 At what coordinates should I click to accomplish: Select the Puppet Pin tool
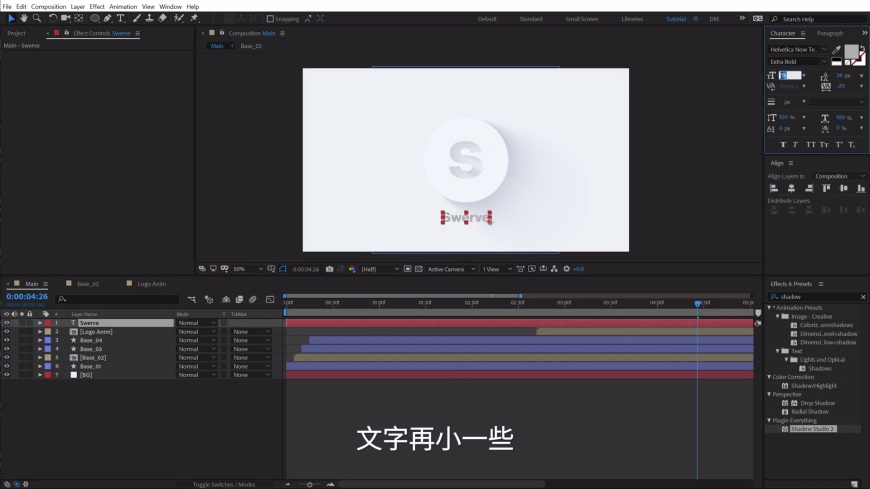tap(194, 18)
